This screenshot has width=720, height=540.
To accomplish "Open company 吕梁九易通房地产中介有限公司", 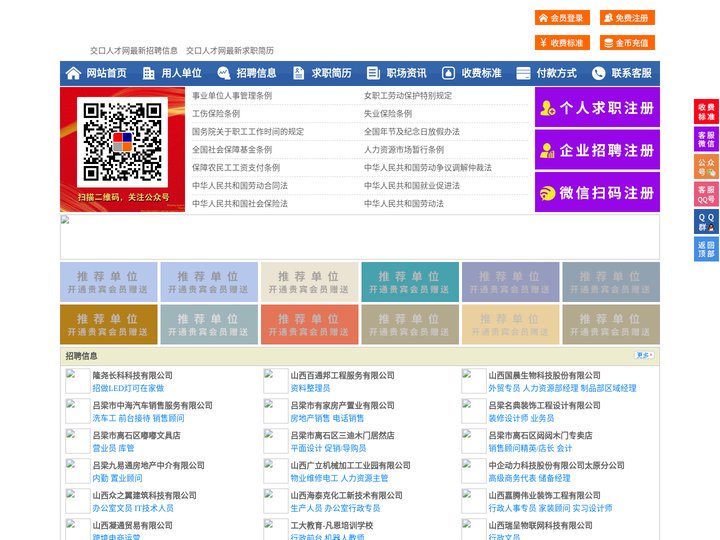I will (x=148, y=465).
